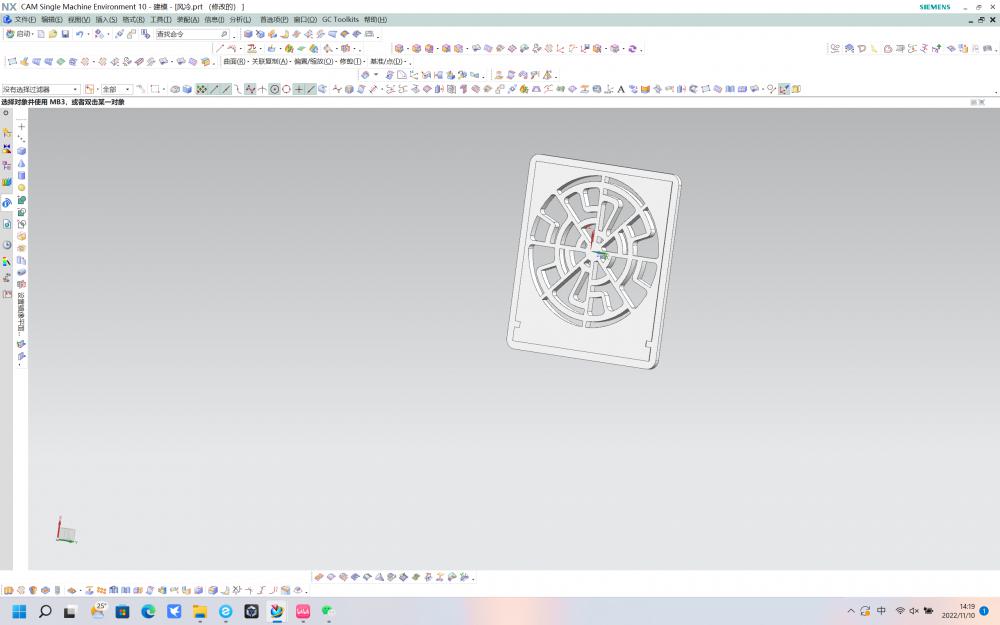Open the History clock resource tab
The height and width of the screenshot is (625, 1000).
click(6, 245)
